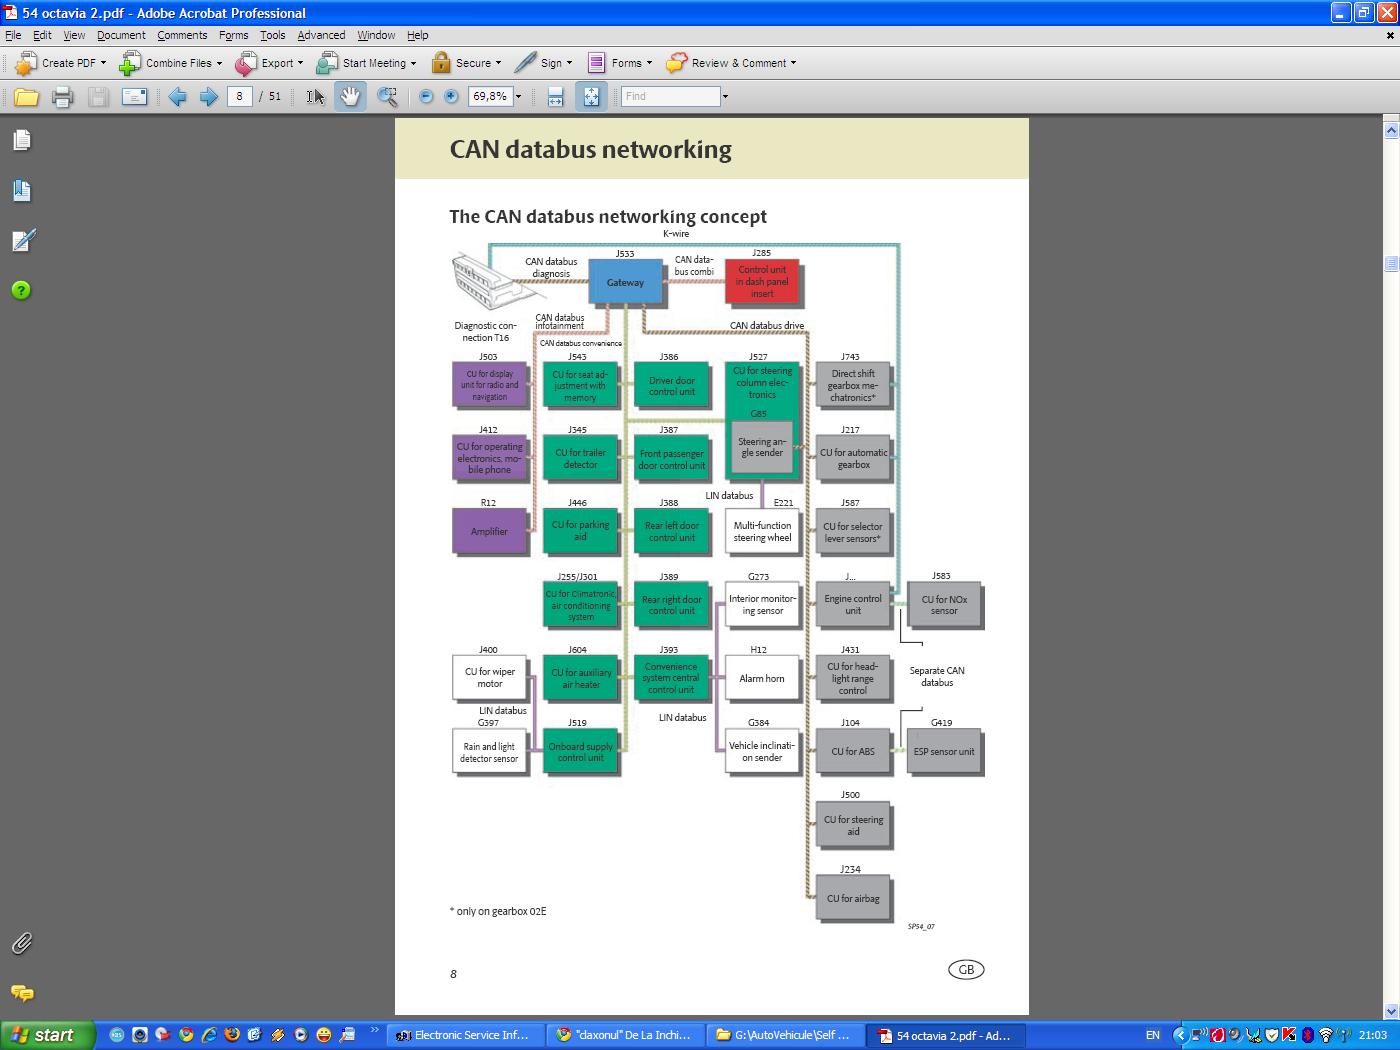The width and height of the screenshot is (1400, 1050).
Task: Go to the previous page arrow
Action: click(178, 97)
